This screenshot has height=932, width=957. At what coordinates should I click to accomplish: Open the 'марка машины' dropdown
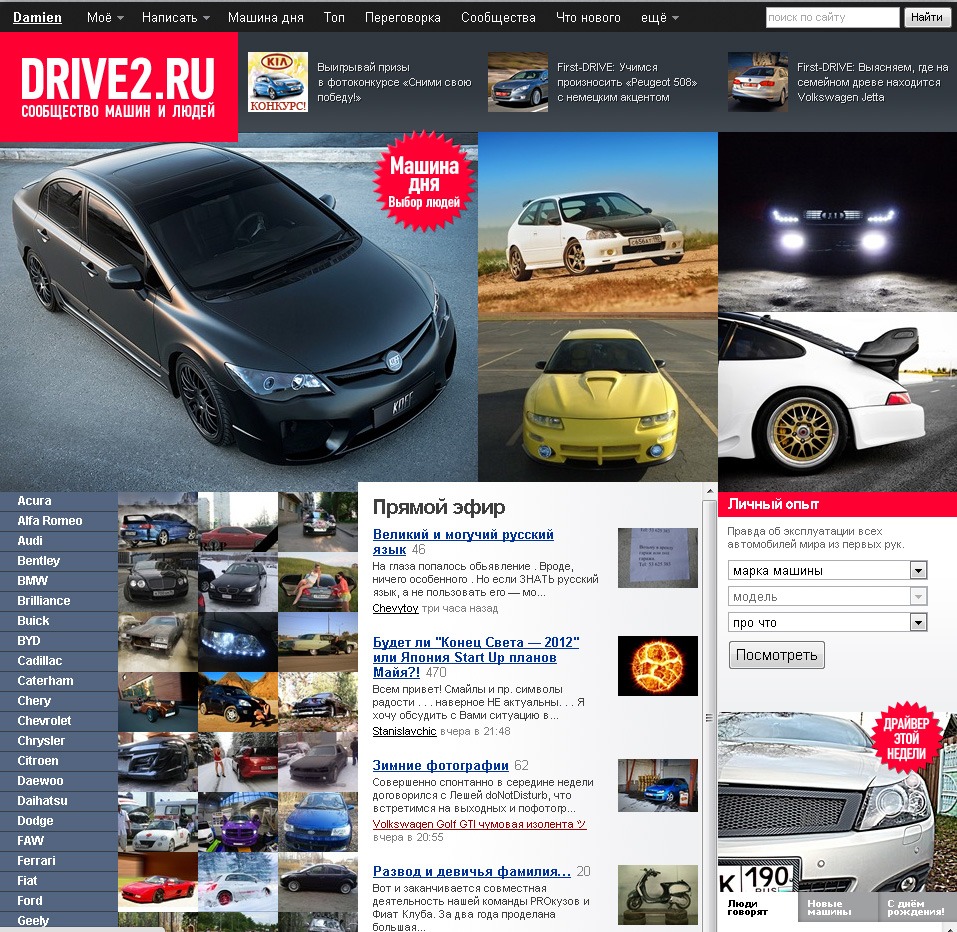828,571
